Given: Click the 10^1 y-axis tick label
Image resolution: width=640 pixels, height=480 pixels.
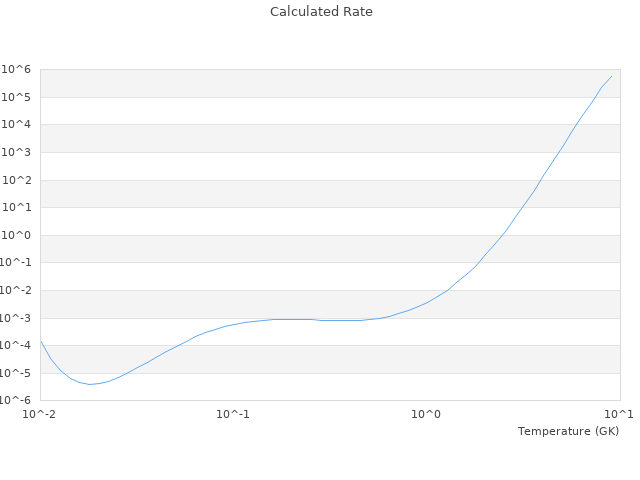Looking at the screenshot, I should 19,208.
